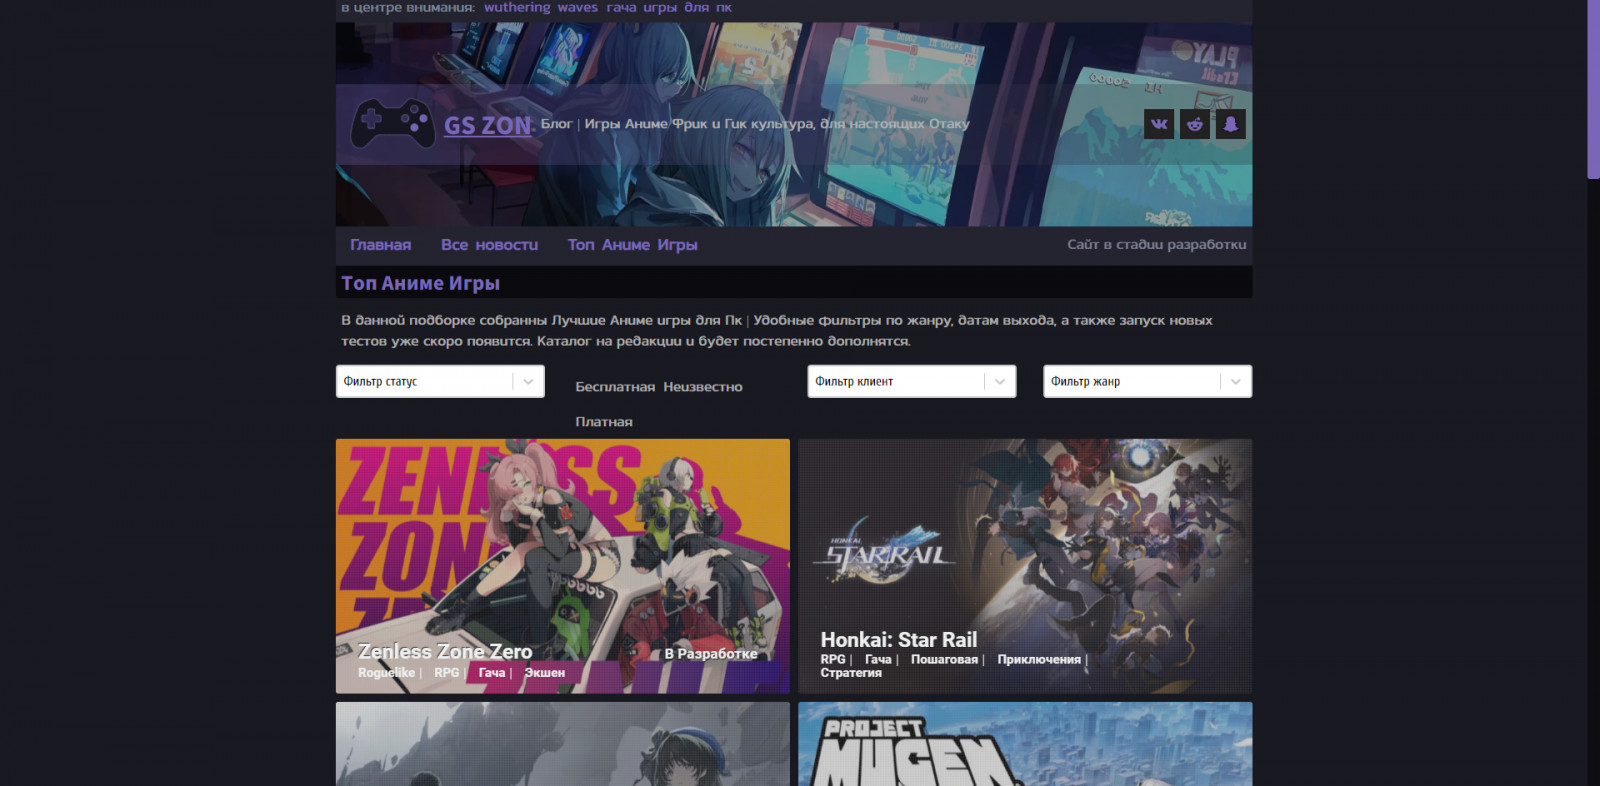Image resolution: width=1600 pixels, height=786 pixels.
Task: Open the VK social icon
Action: [1159, 124]
